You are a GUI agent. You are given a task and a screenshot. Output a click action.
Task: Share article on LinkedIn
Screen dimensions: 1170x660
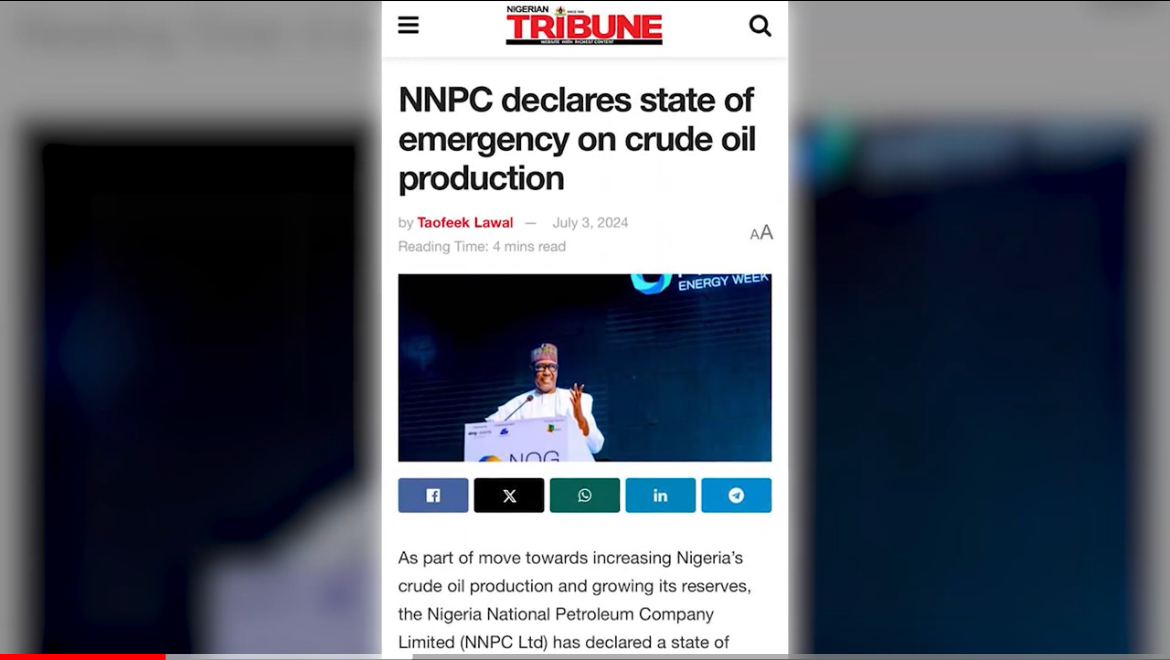tap(660, 495)
